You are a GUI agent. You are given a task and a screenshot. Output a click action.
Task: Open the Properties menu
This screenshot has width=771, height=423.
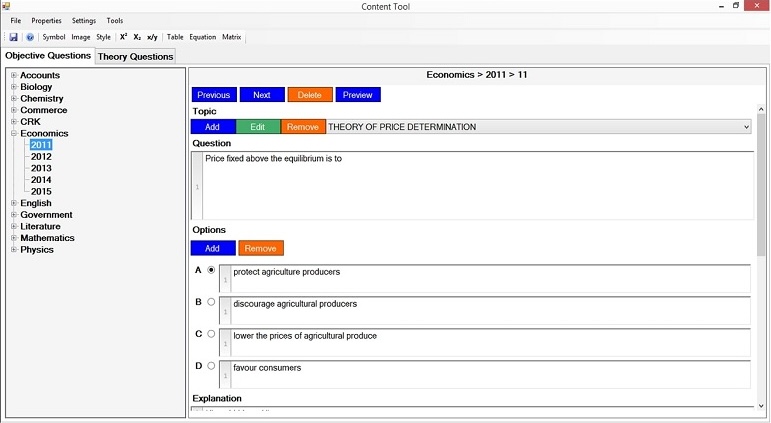pos(46,21)
